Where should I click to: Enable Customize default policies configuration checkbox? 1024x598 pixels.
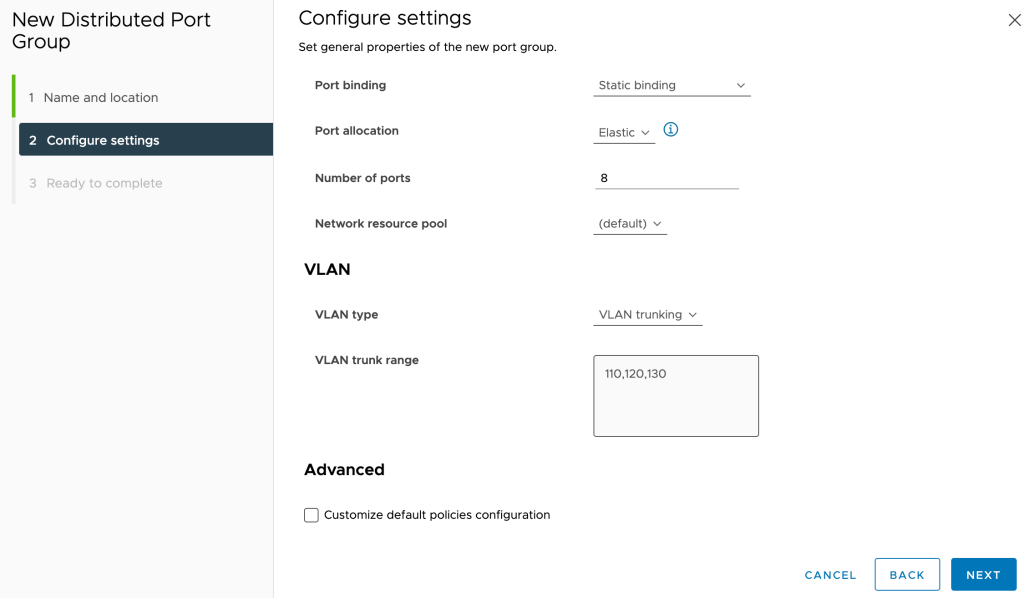coord(312,515)
